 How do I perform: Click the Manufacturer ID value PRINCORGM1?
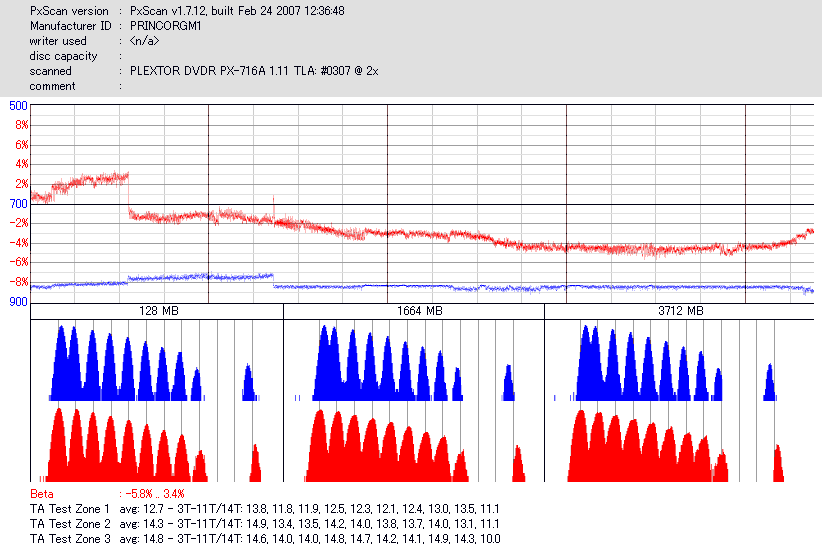166,26
